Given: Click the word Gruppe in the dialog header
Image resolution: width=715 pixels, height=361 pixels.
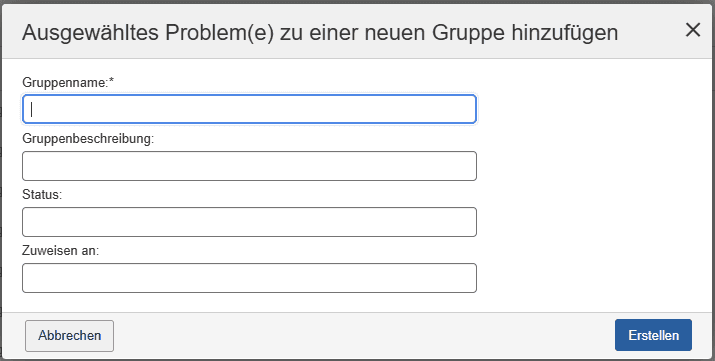Looking at the screenshot, I should 468,33.
